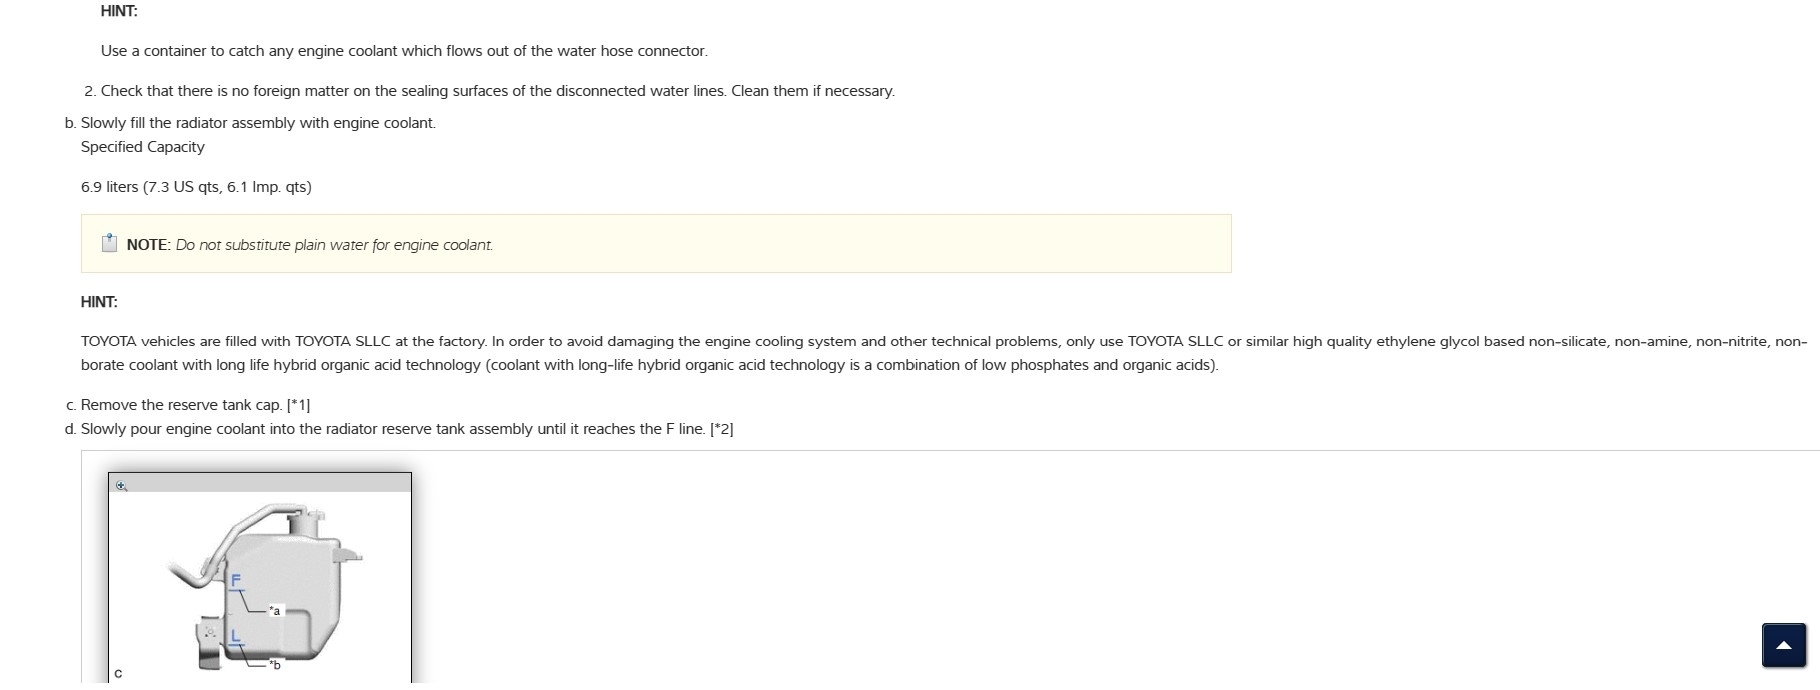Click the 'Do not substitute plain water' note text

click(334, 245)
